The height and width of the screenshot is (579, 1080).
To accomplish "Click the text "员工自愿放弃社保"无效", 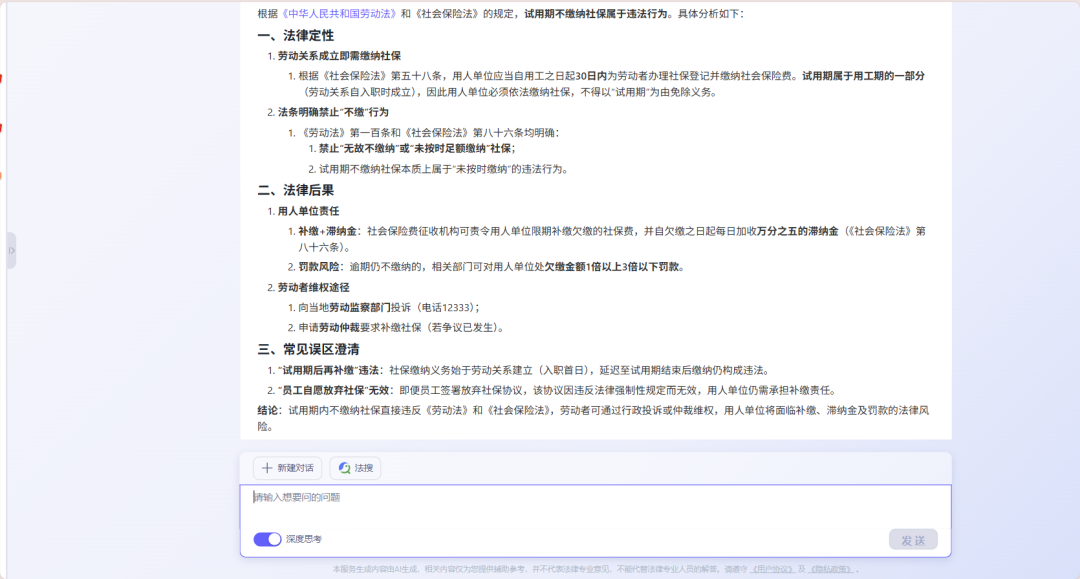I will [333, 390].
